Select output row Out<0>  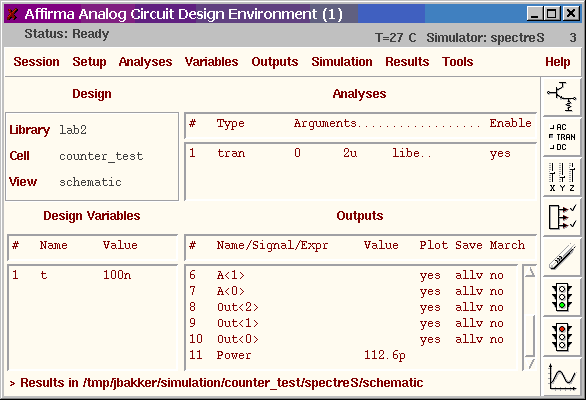(x=351, y=339)
